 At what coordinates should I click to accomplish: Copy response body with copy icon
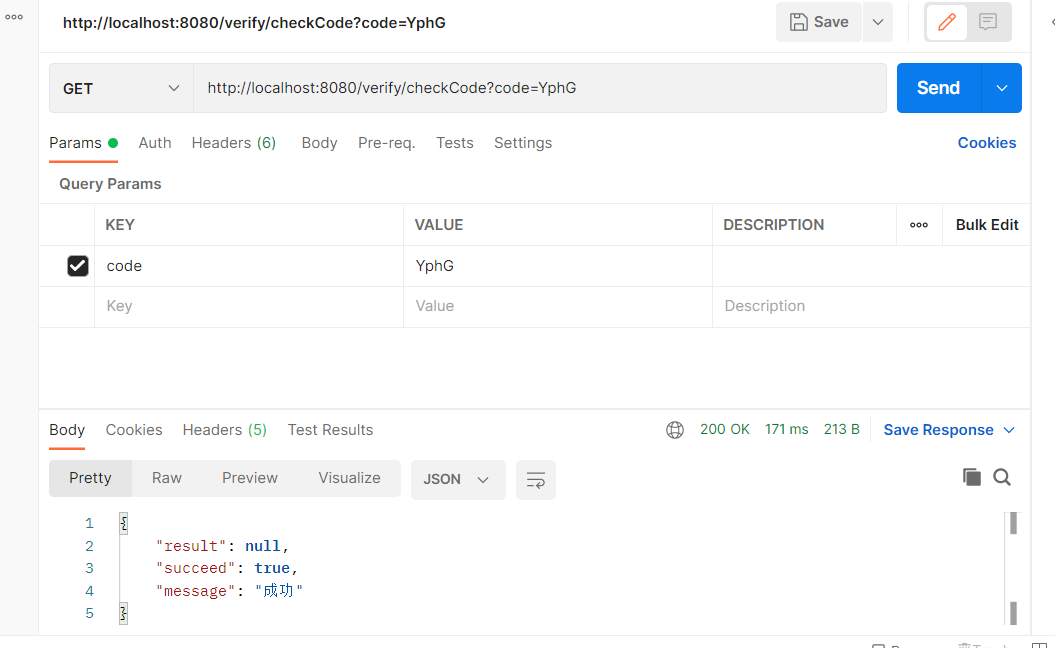971,477
